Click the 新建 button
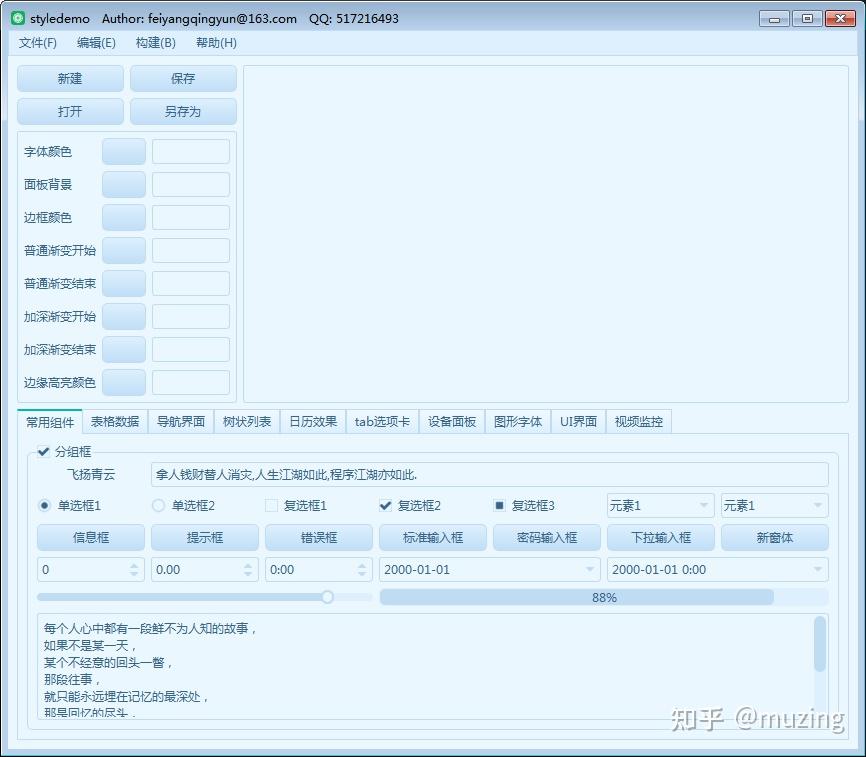The height and width of the screenshot is (757, 866). pos(69,78)
